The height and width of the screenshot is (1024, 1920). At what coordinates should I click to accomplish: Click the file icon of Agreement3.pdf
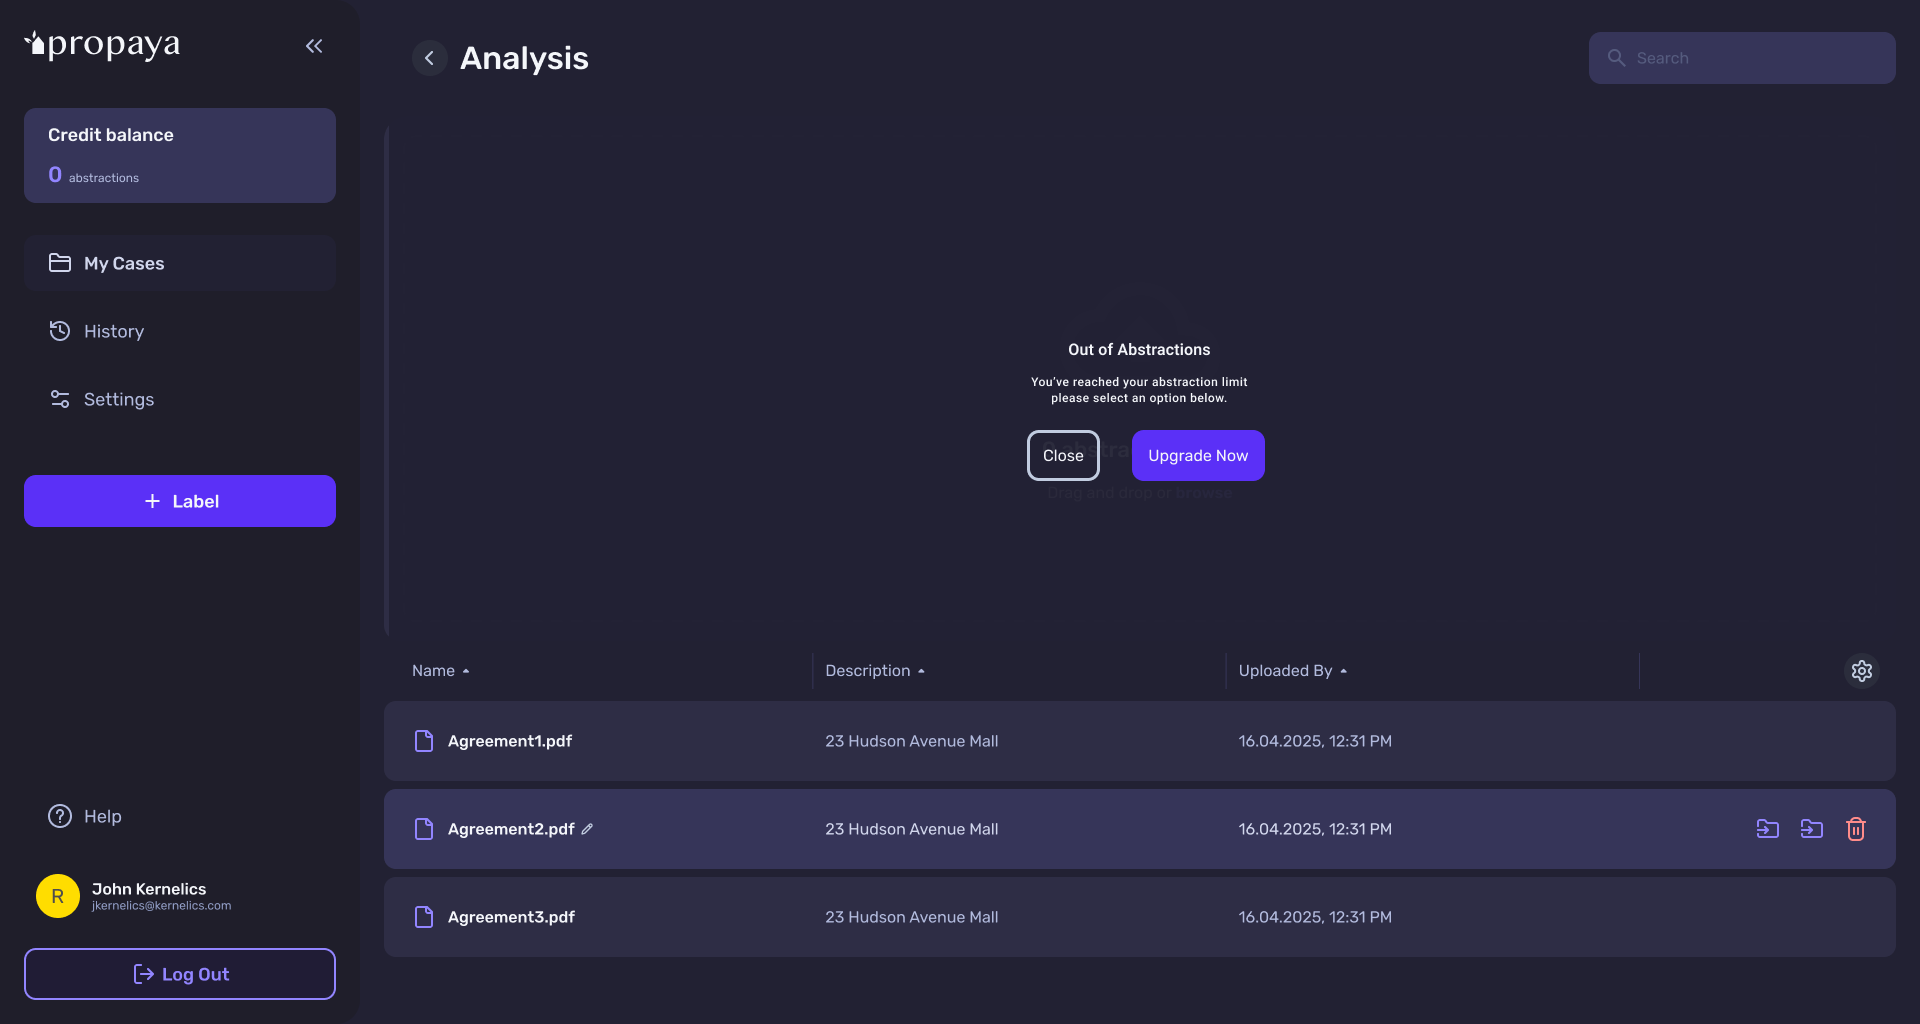[x=424, y=917]
